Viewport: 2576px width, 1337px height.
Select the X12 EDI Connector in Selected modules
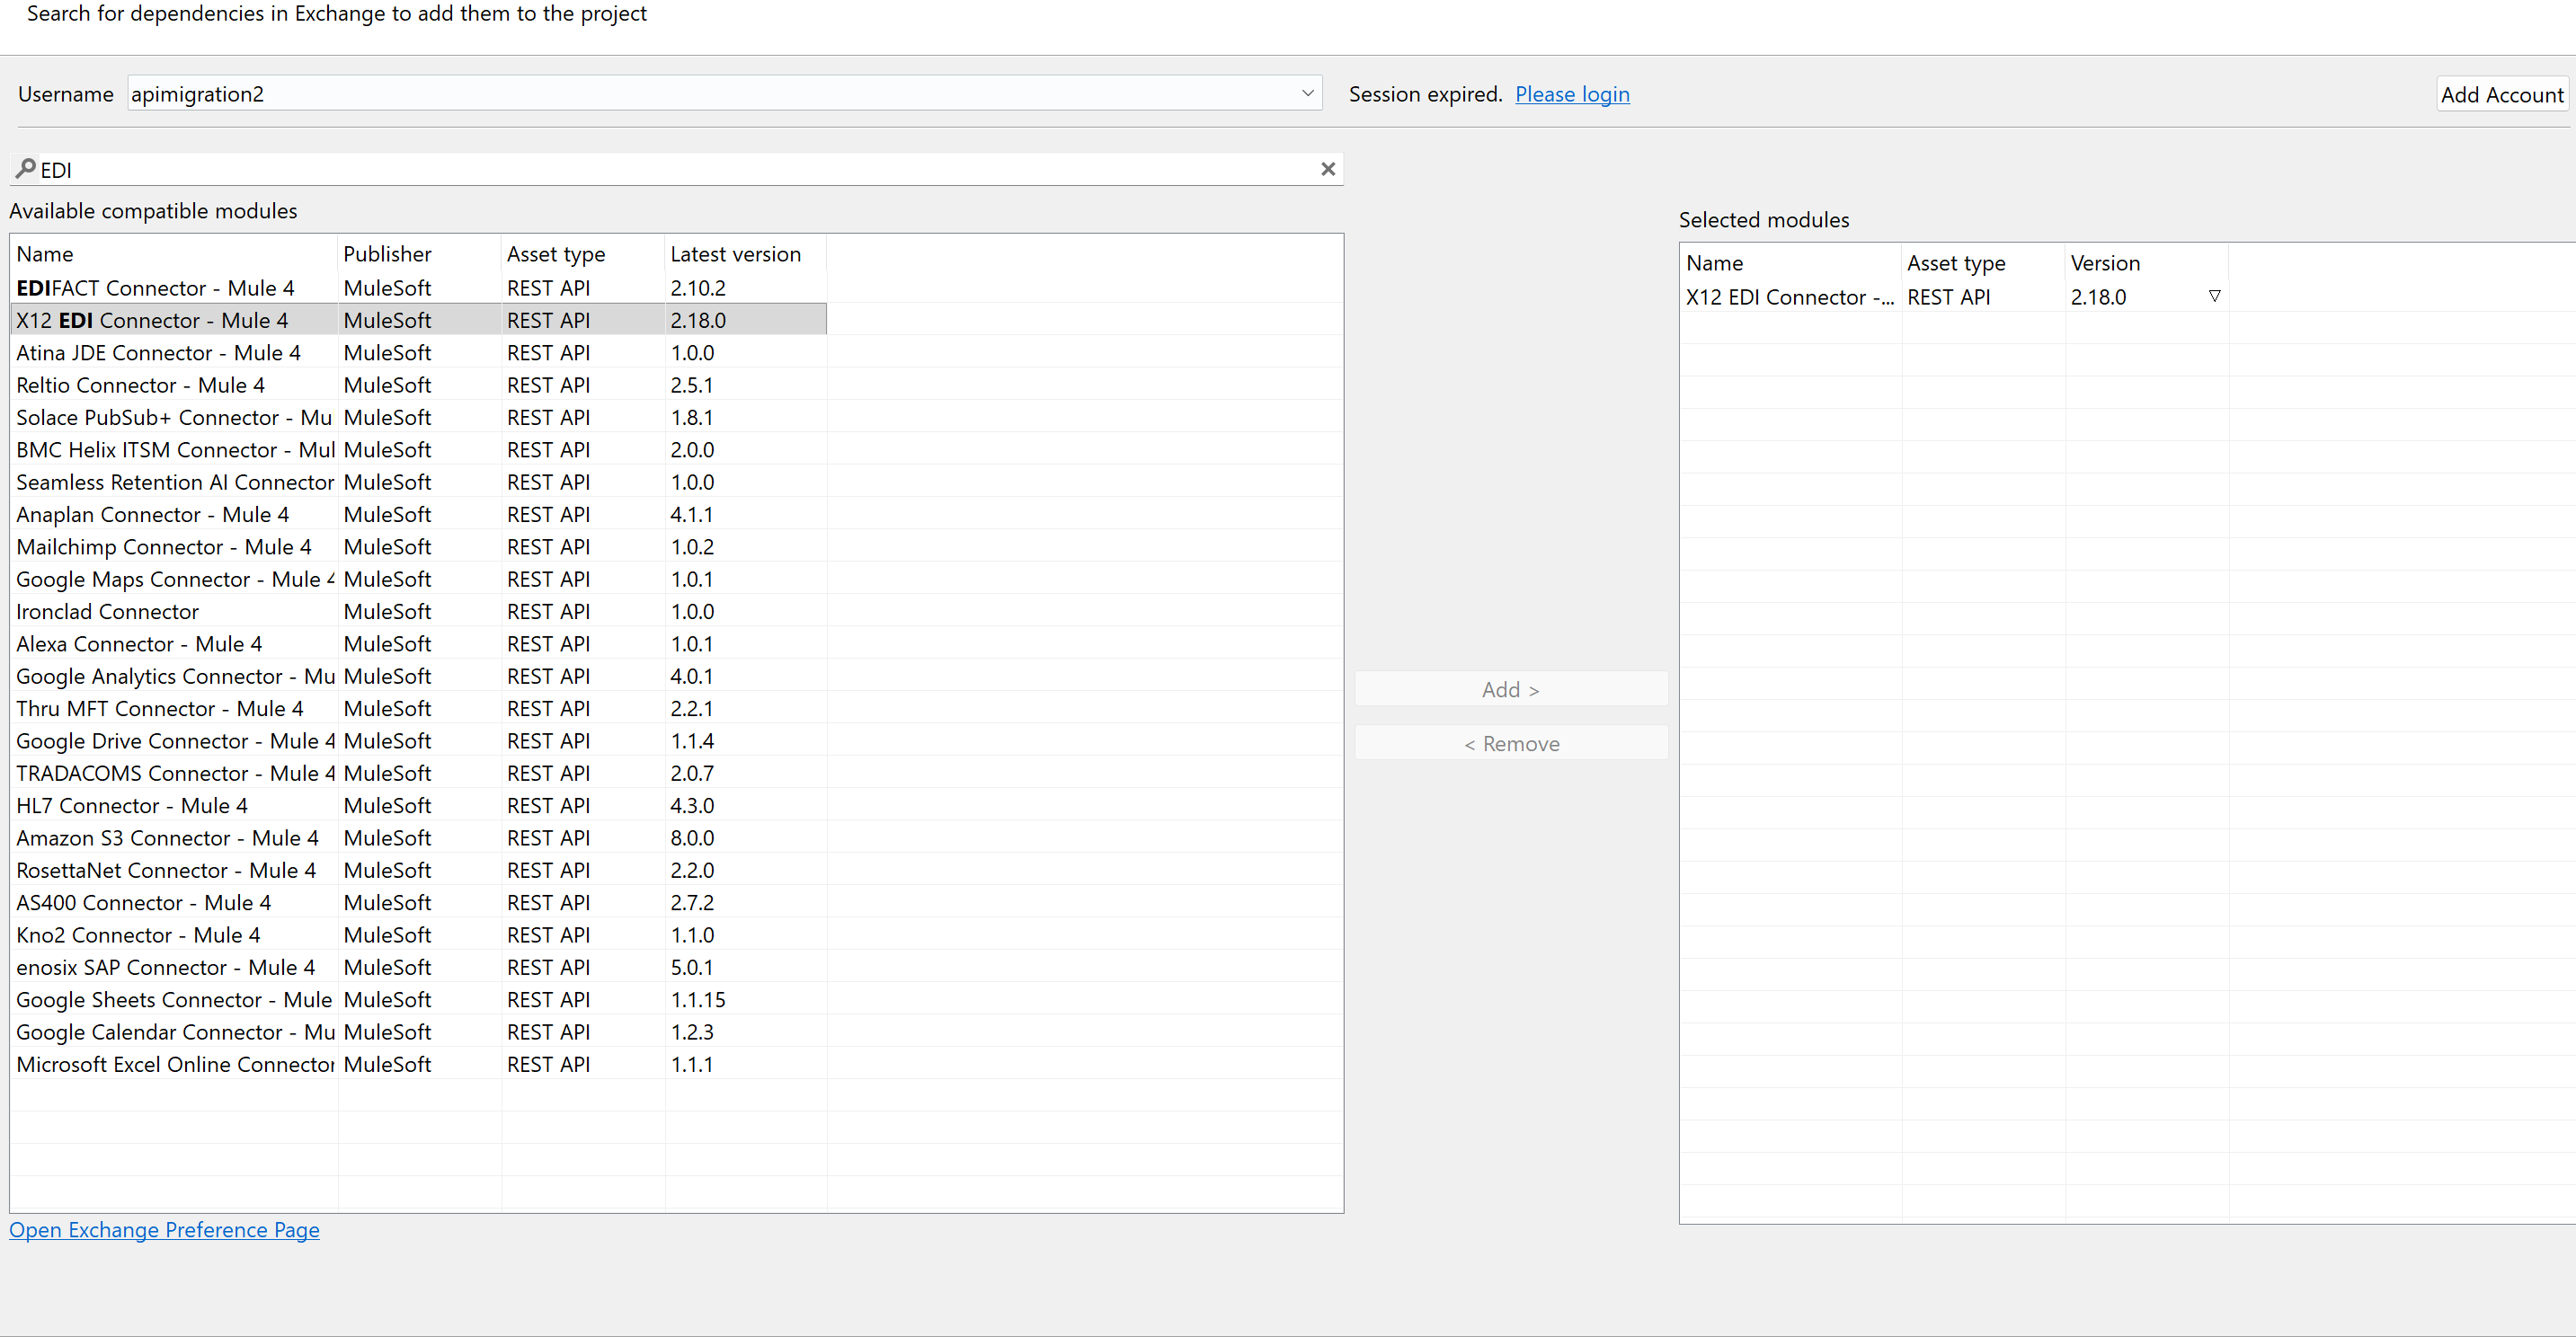point(1789,296)
